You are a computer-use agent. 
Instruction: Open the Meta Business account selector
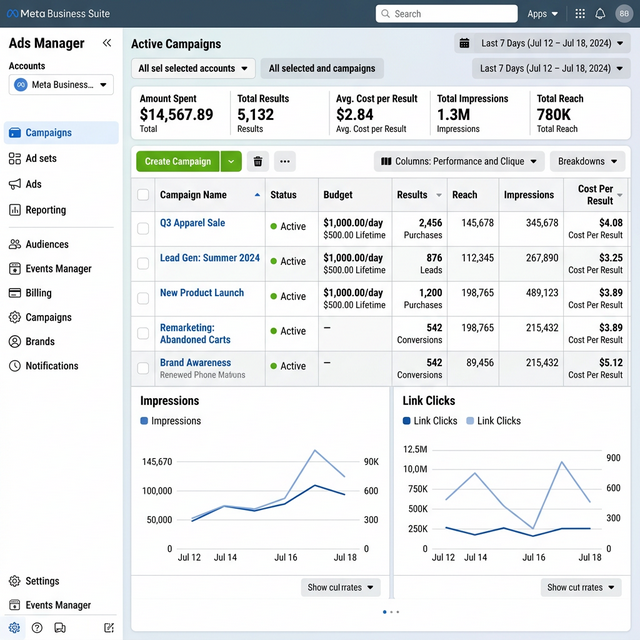click(x=62, y=85)
